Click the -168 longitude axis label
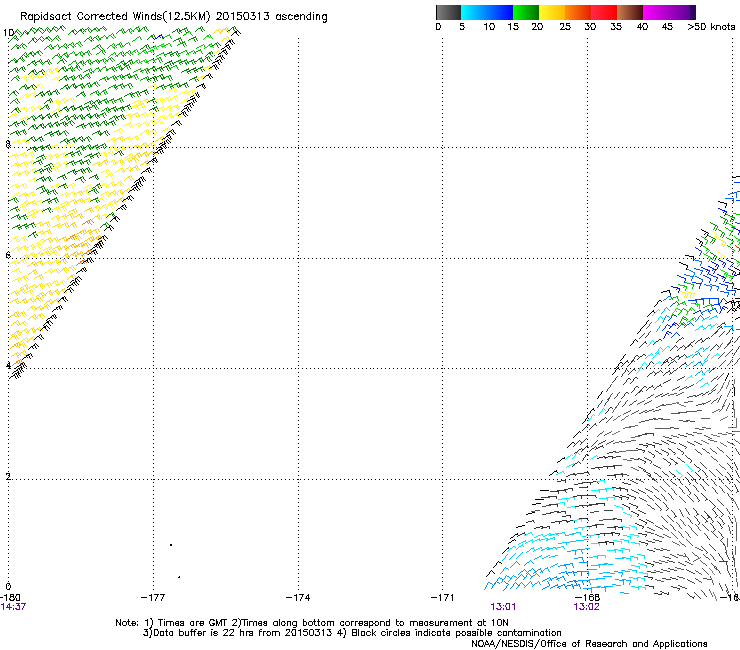740x650 pixels. (588, 598)
